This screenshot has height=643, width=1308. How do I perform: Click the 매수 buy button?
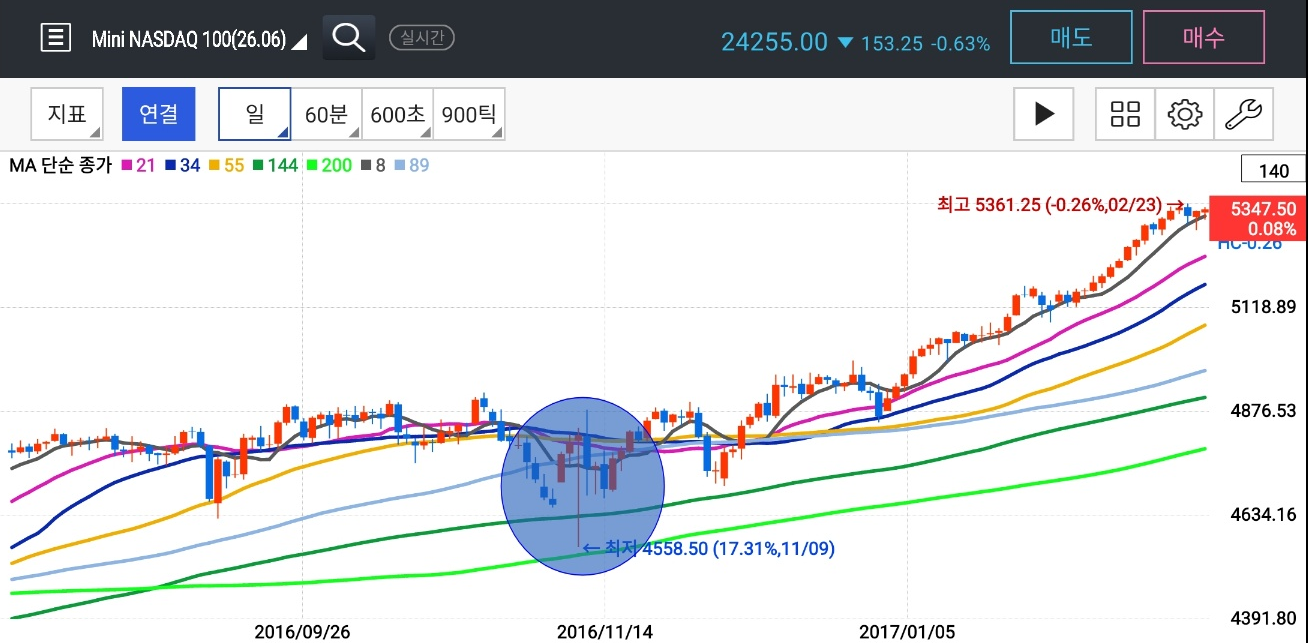[x=1204, y=38]
